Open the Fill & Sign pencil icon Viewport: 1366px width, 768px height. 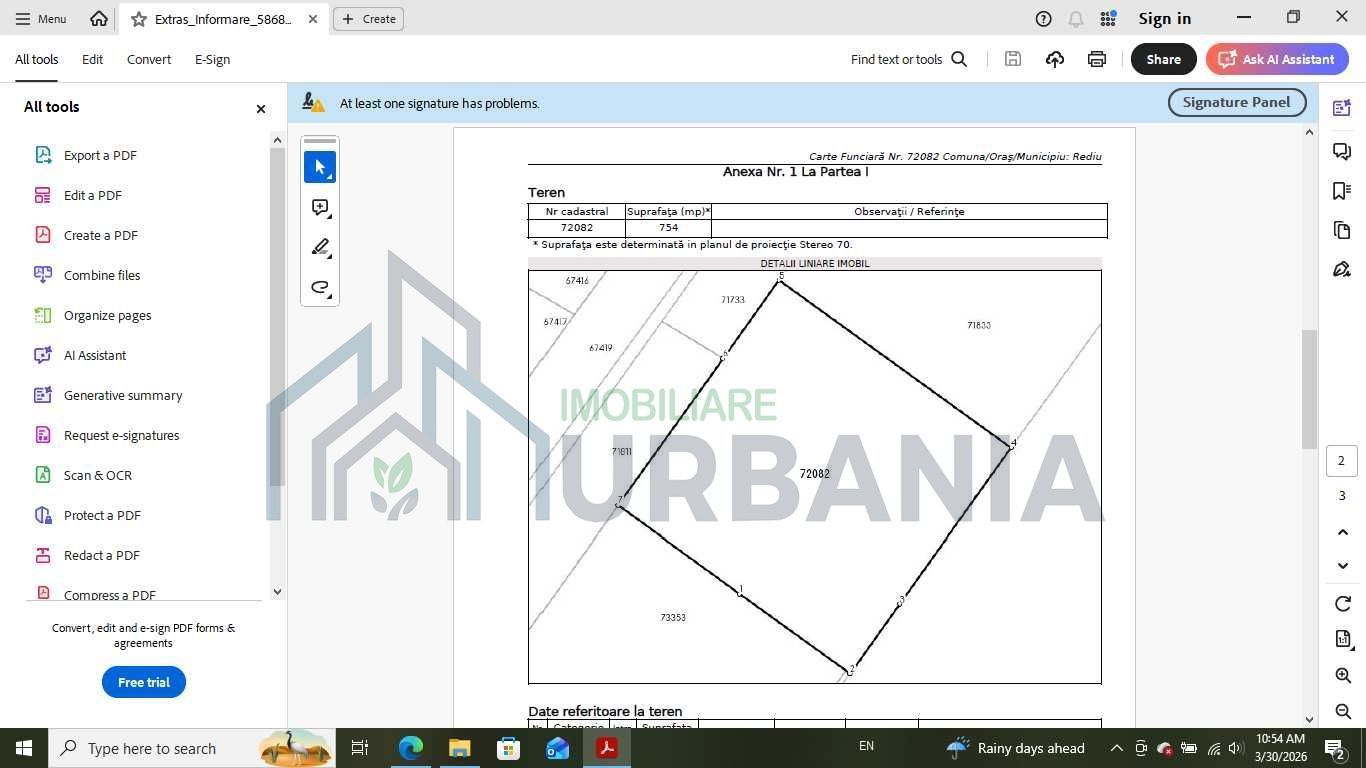point(1342,268)
